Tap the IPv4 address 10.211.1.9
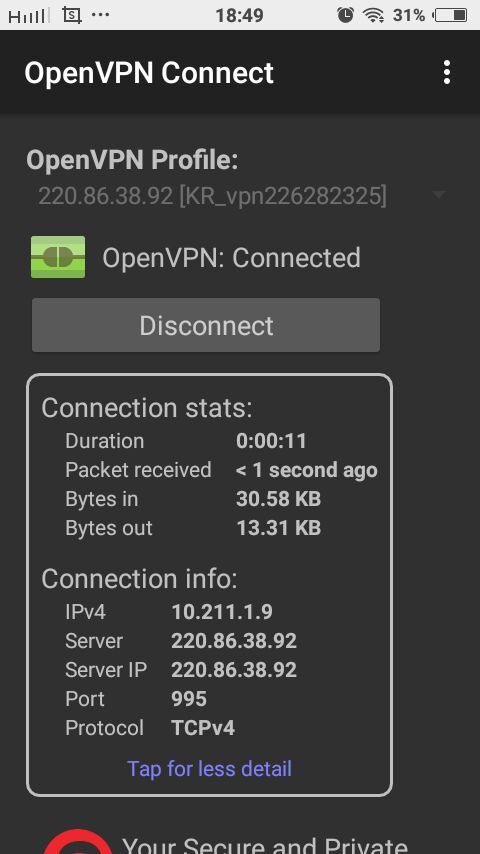 222,612
